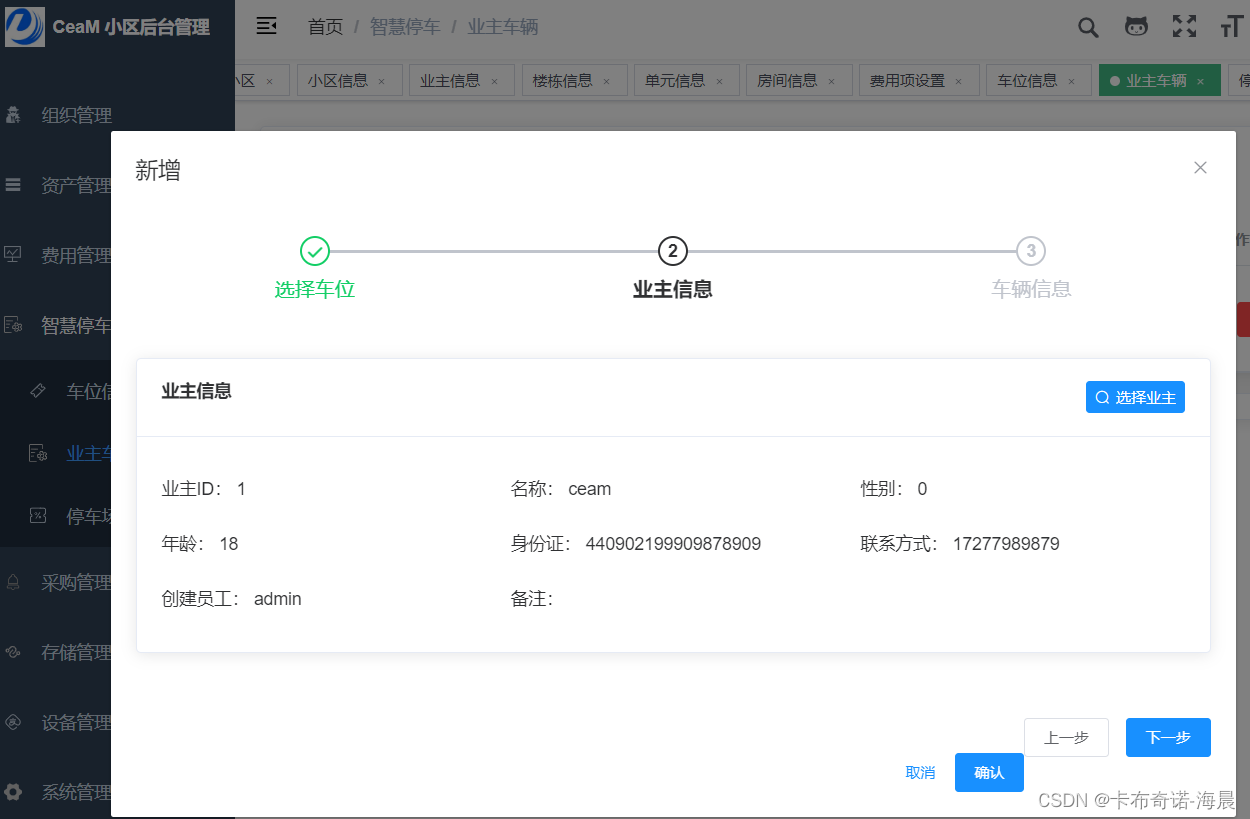Viewport: 1250px width, 819px height.
Task: Click the 系统管理 gear icon
Action: (x=13, y=792)
